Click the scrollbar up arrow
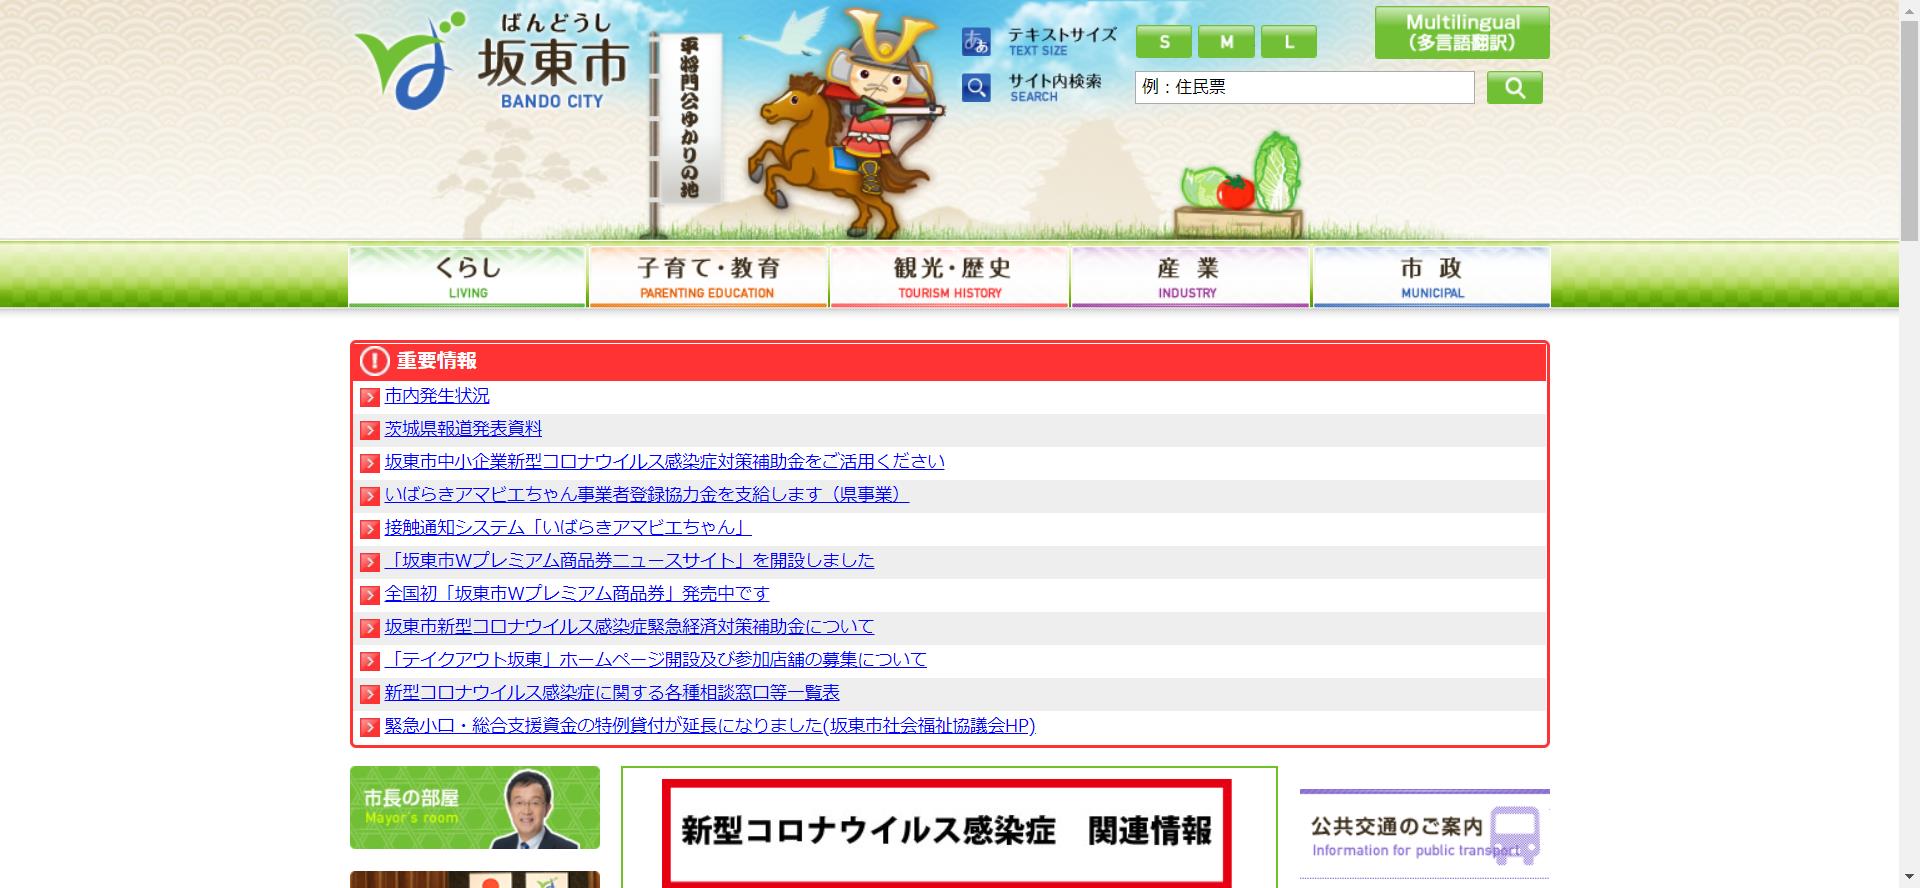Viewport: 1920px width, 888px height. click(1909, 8)
